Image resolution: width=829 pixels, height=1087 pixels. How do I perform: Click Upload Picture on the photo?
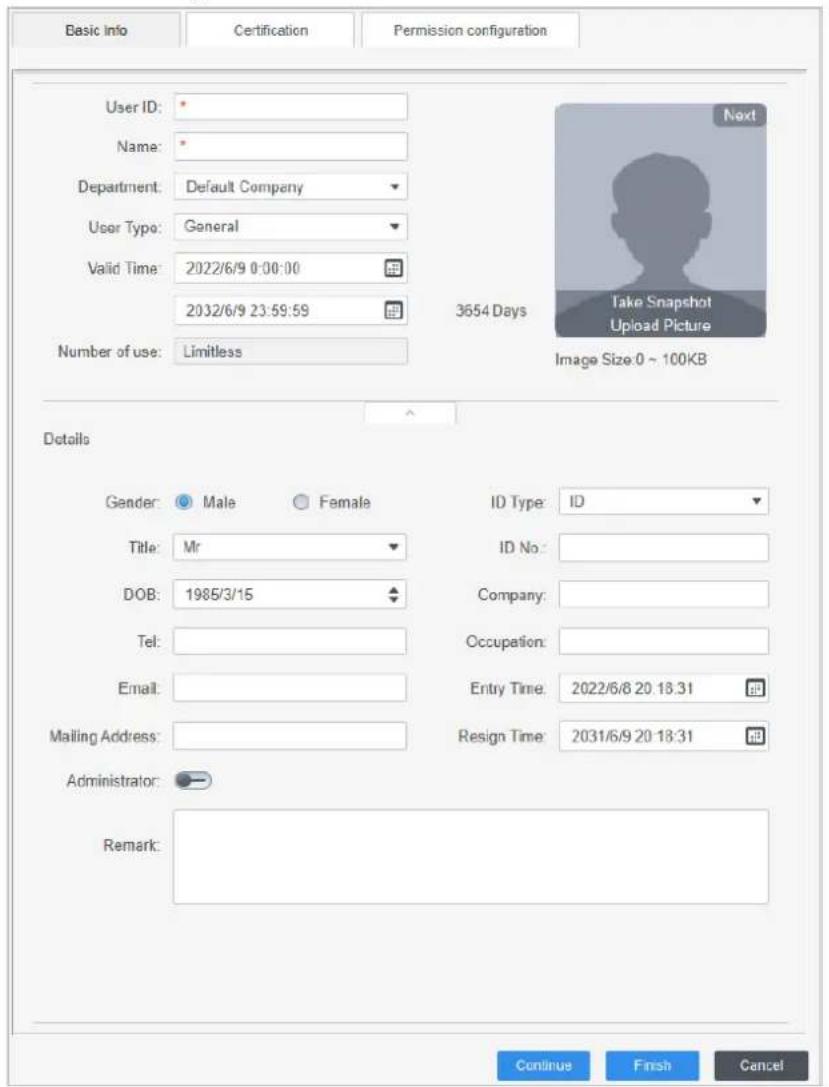(x=661, y=325)
